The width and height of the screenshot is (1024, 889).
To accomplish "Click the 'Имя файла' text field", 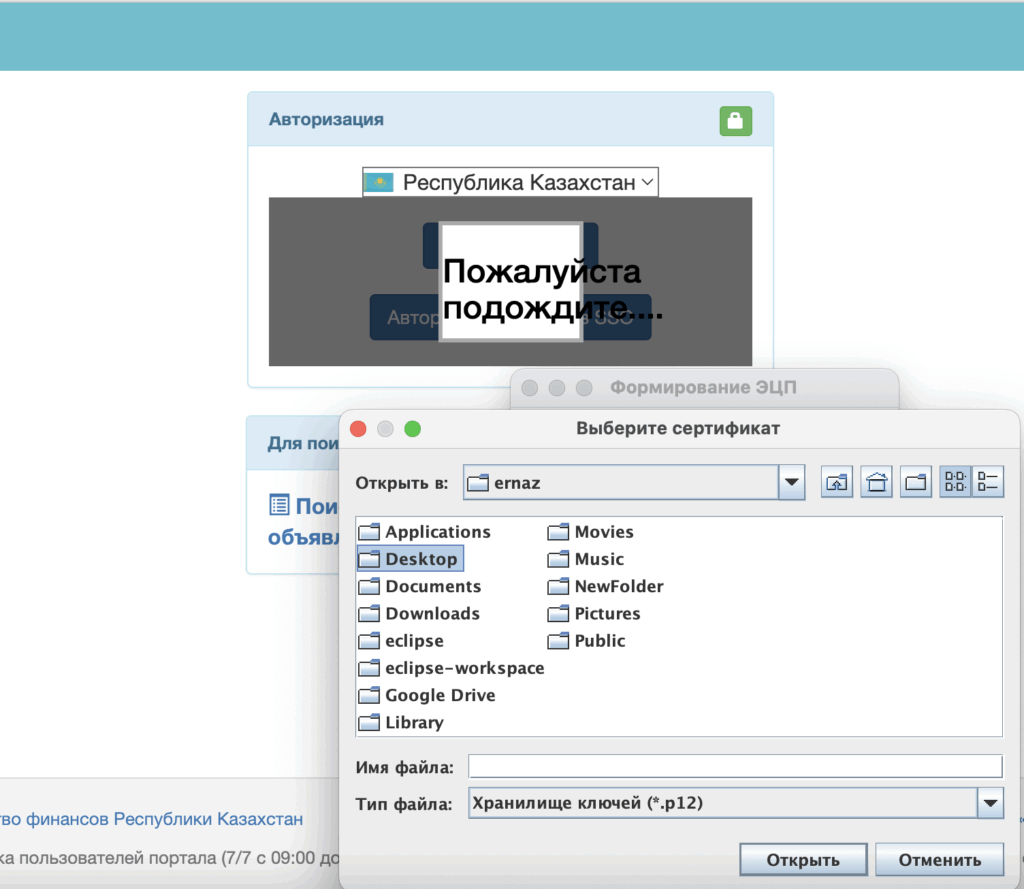I will (735, 767).
